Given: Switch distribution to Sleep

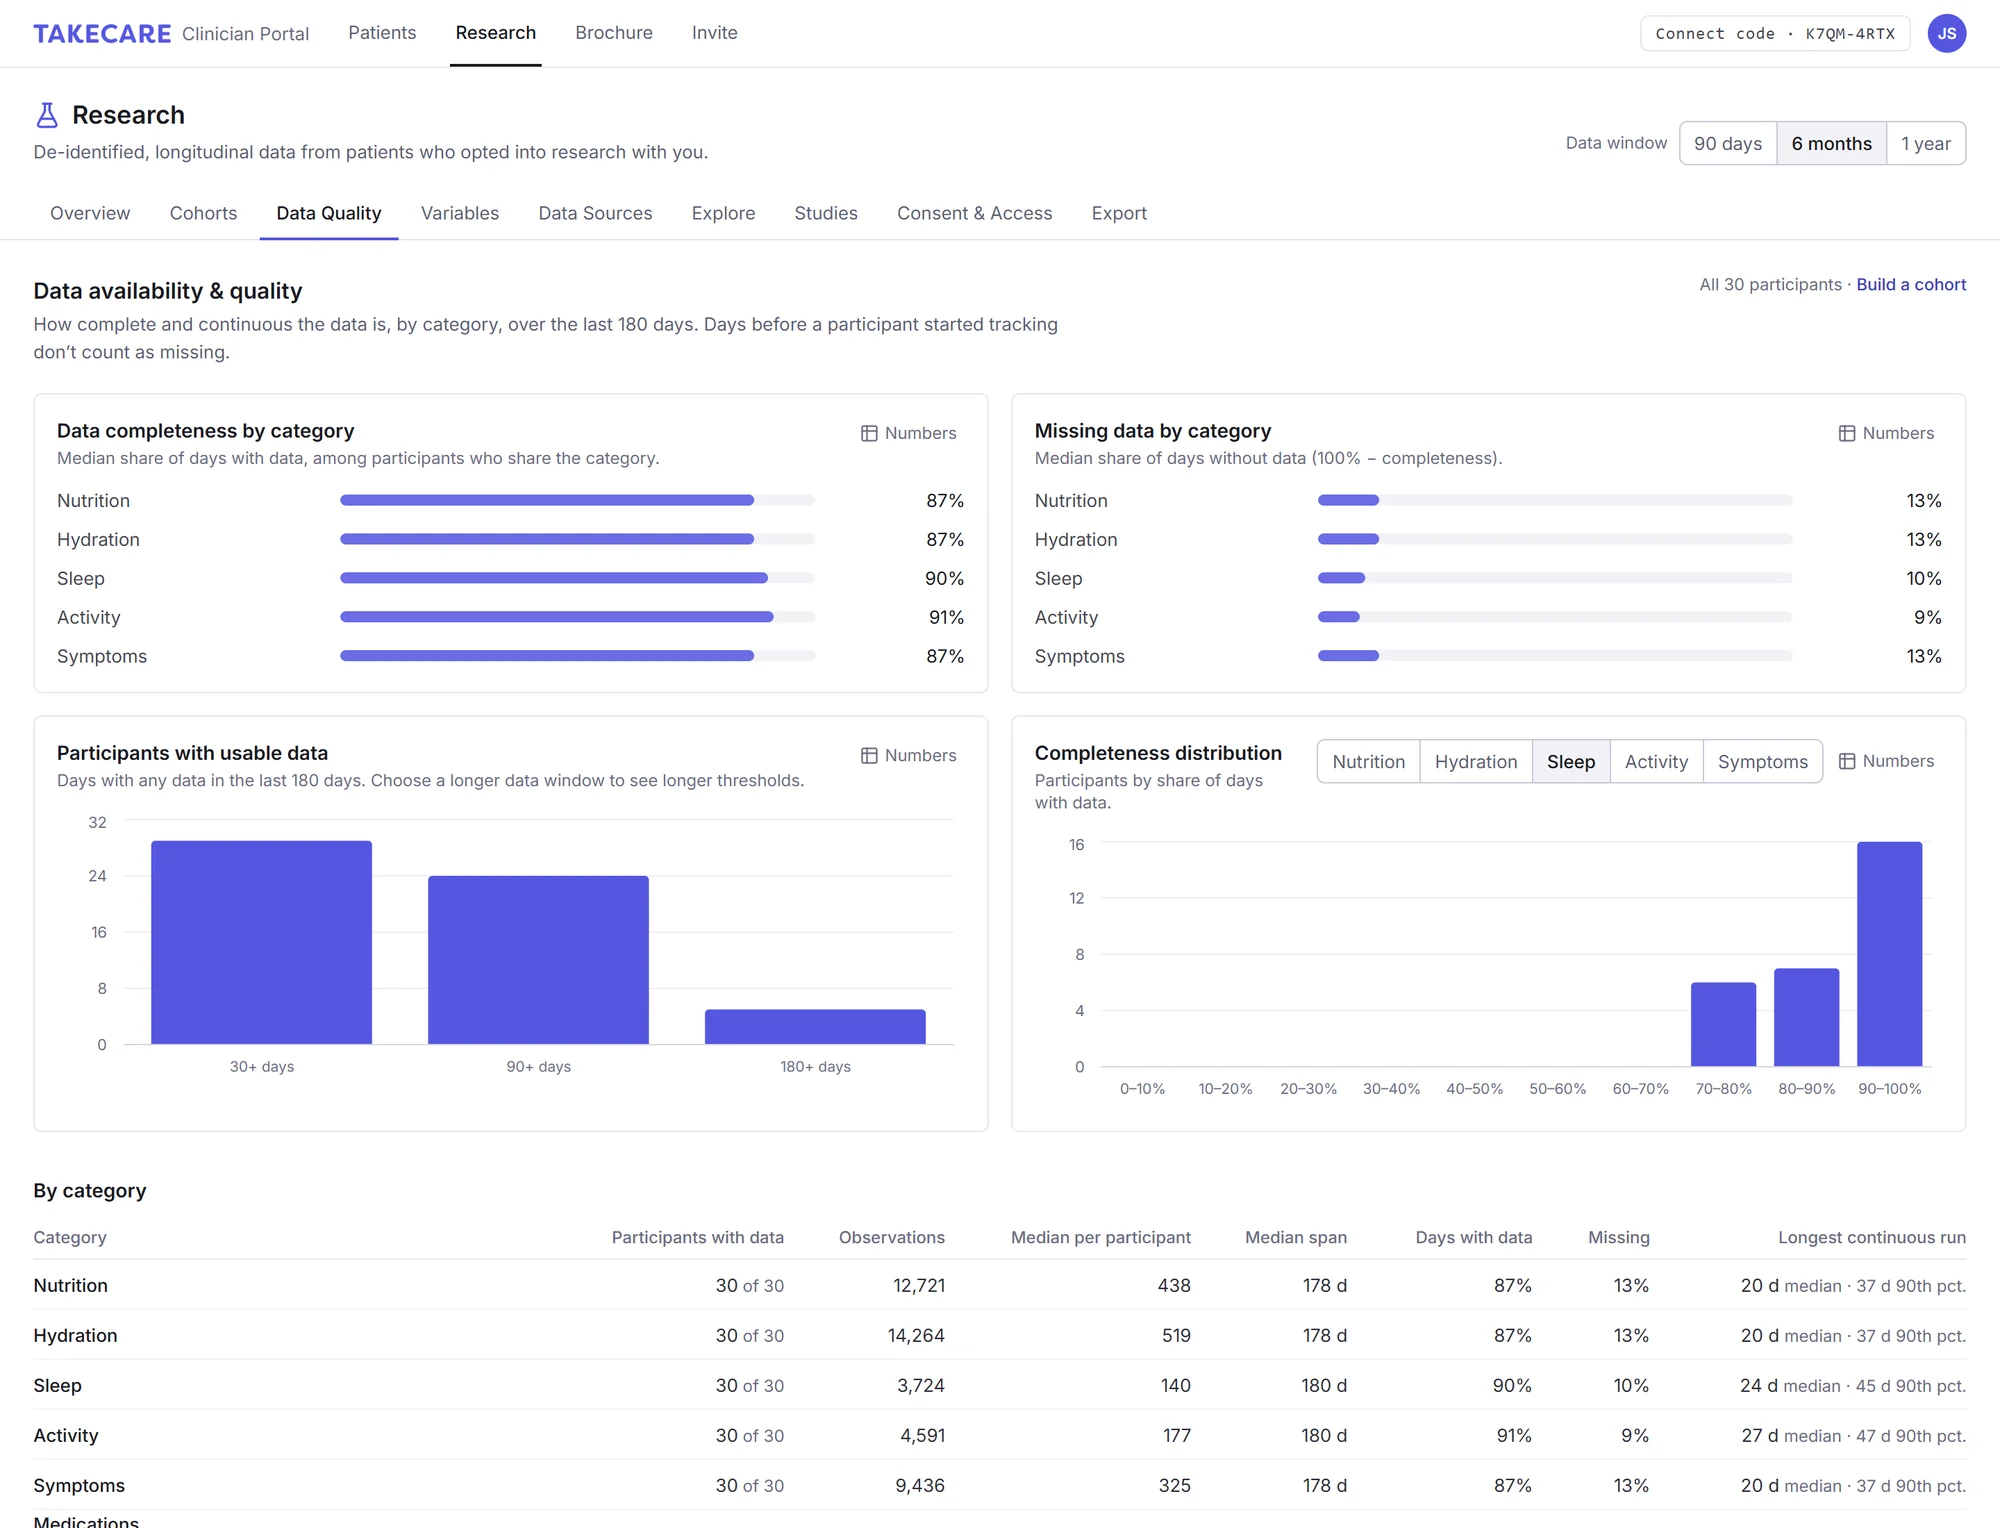Looking at the screenshot, I should click(x=1571, y=762).
